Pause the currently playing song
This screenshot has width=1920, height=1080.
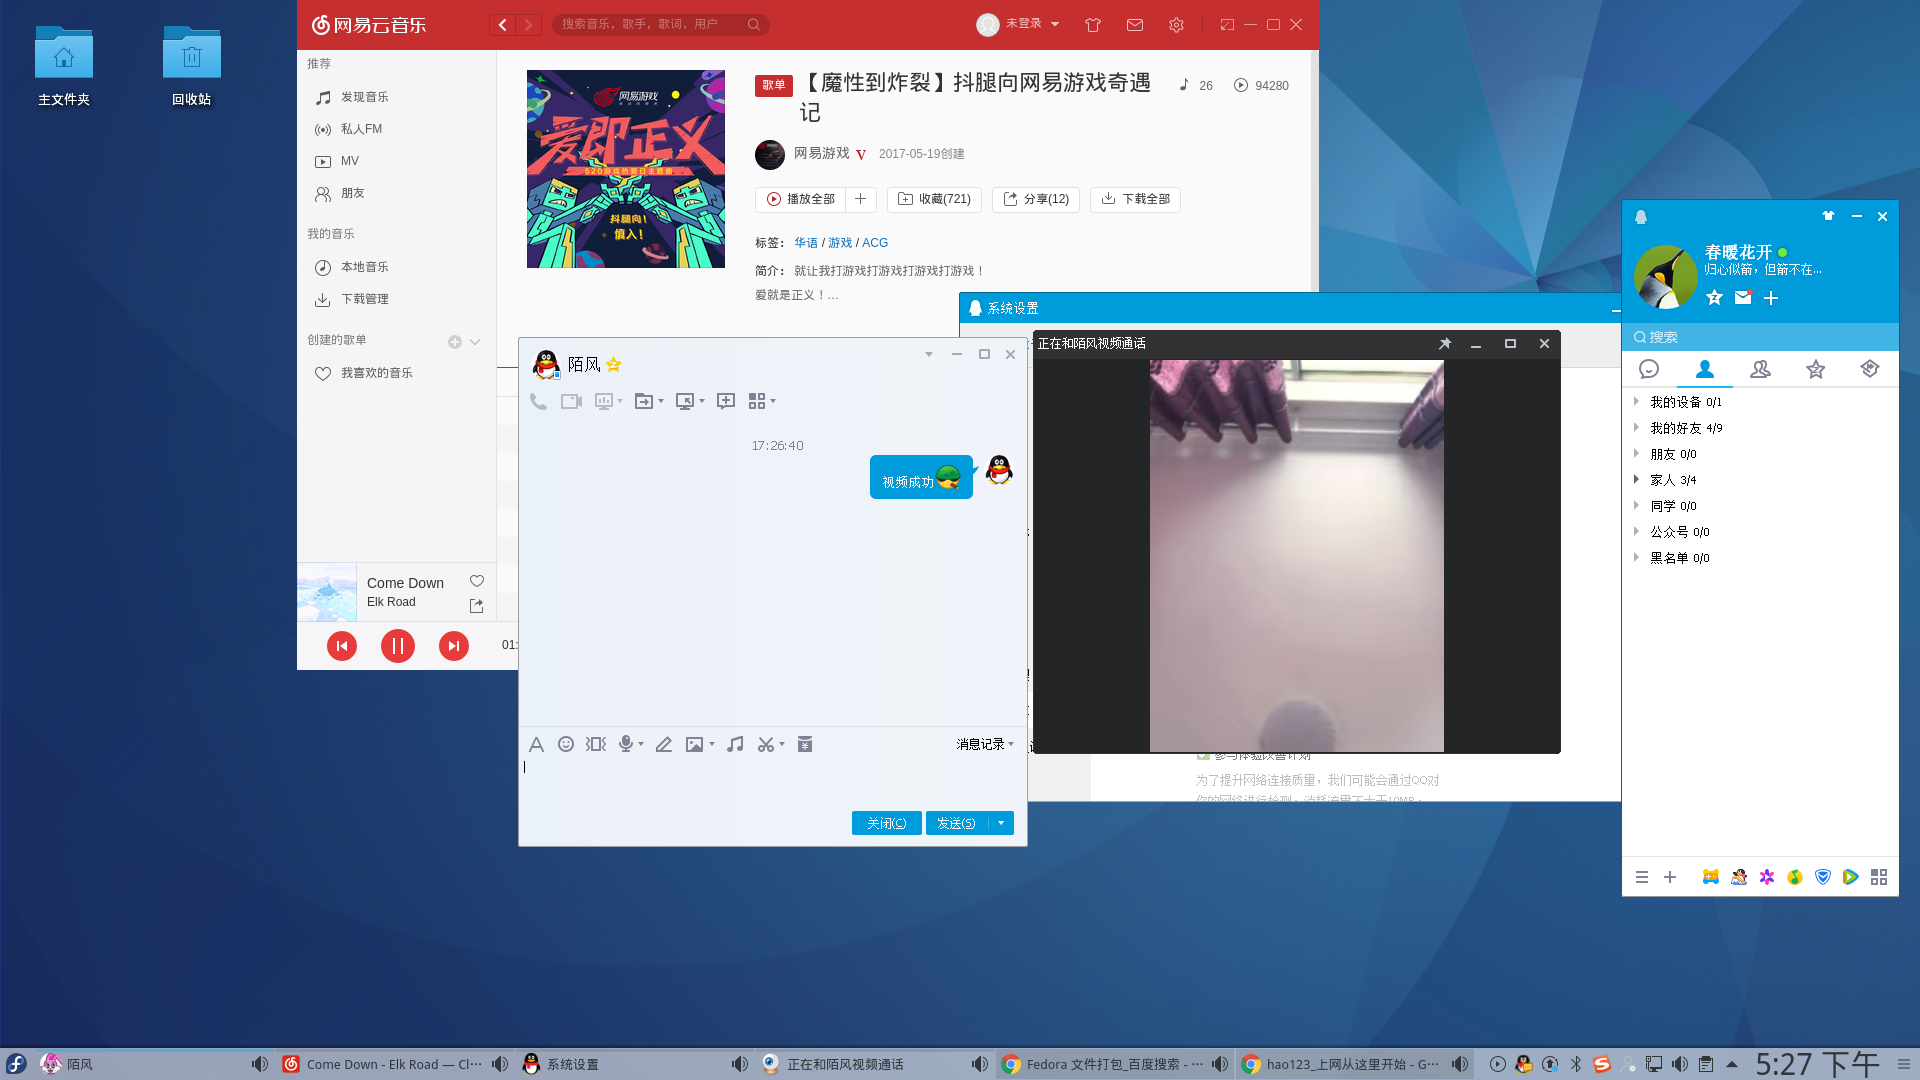(x=398, y=646)
